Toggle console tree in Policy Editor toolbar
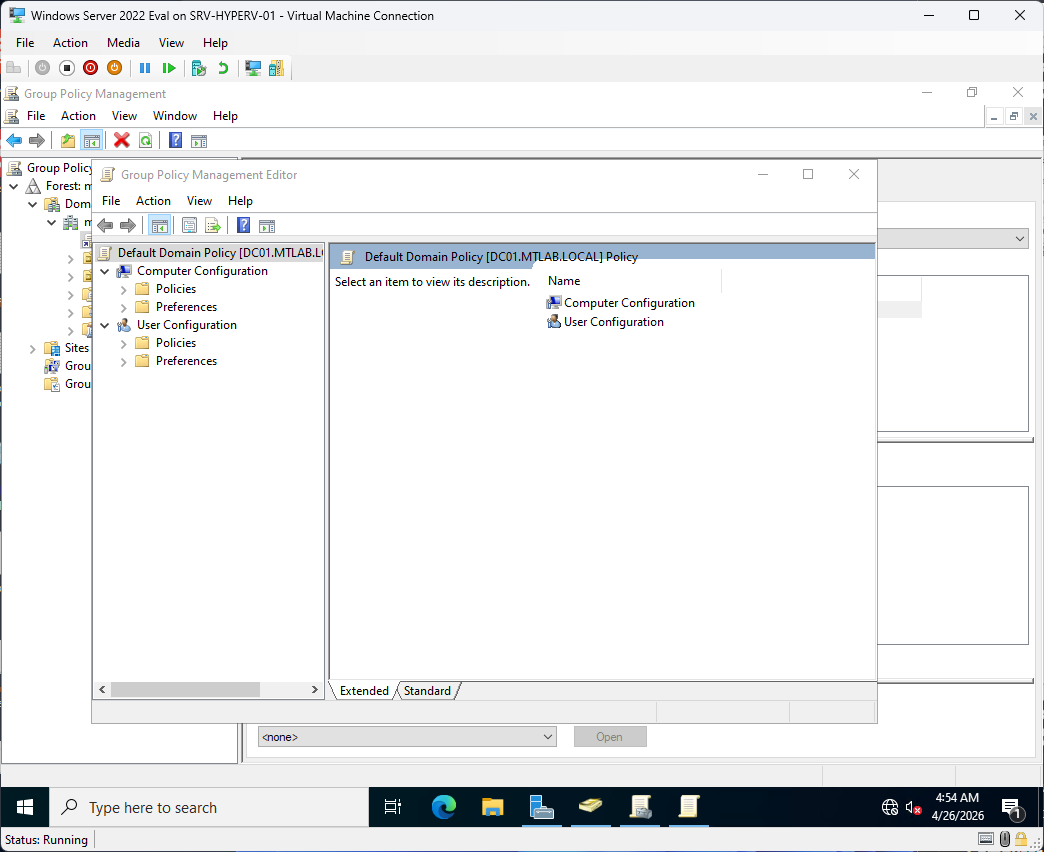 [x=159, y=226]
